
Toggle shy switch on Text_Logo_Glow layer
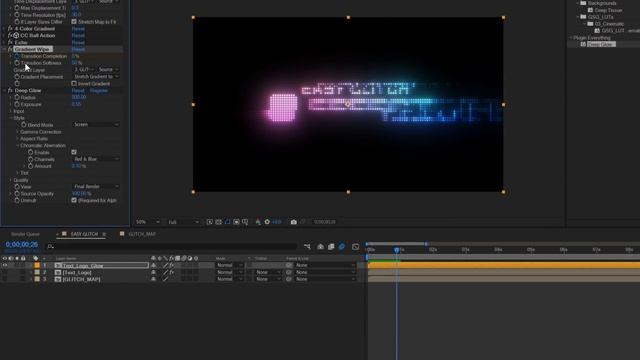(x=153, y=265)
